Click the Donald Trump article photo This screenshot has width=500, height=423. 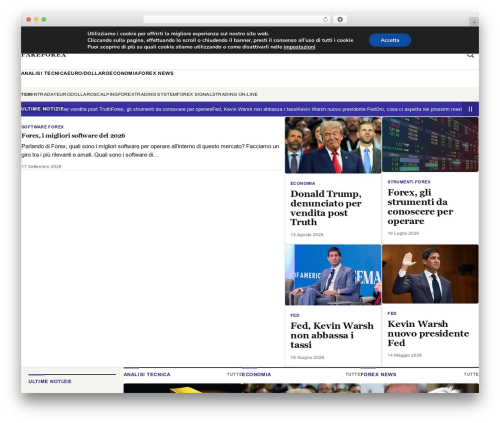click(x=333, y=145)
